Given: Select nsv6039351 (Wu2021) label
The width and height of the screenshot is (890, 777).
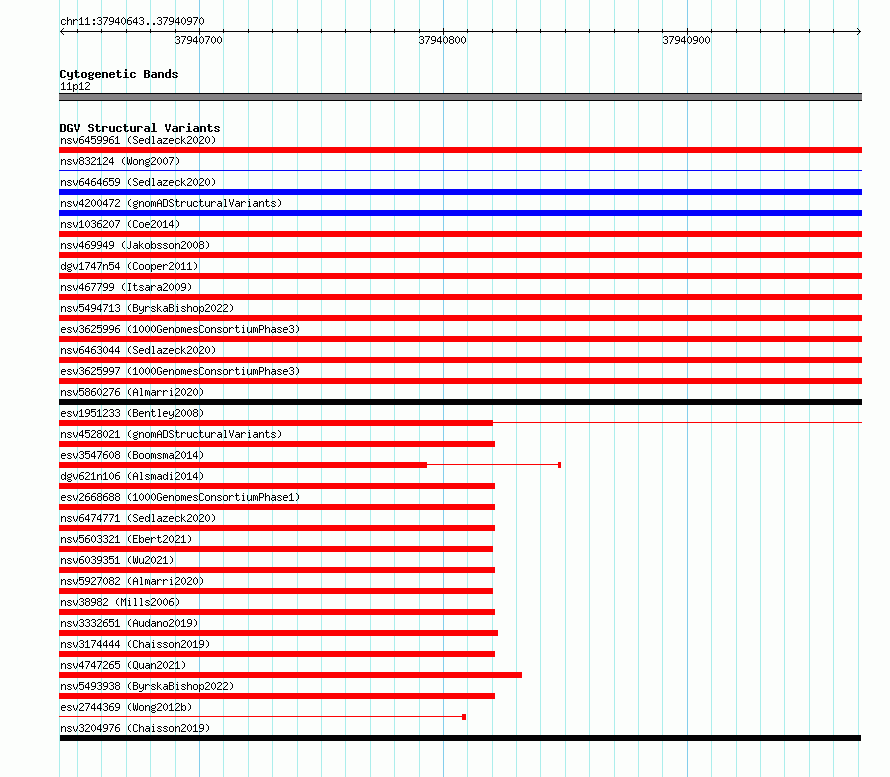Looking at the screenshot, I should coord(117,560).
